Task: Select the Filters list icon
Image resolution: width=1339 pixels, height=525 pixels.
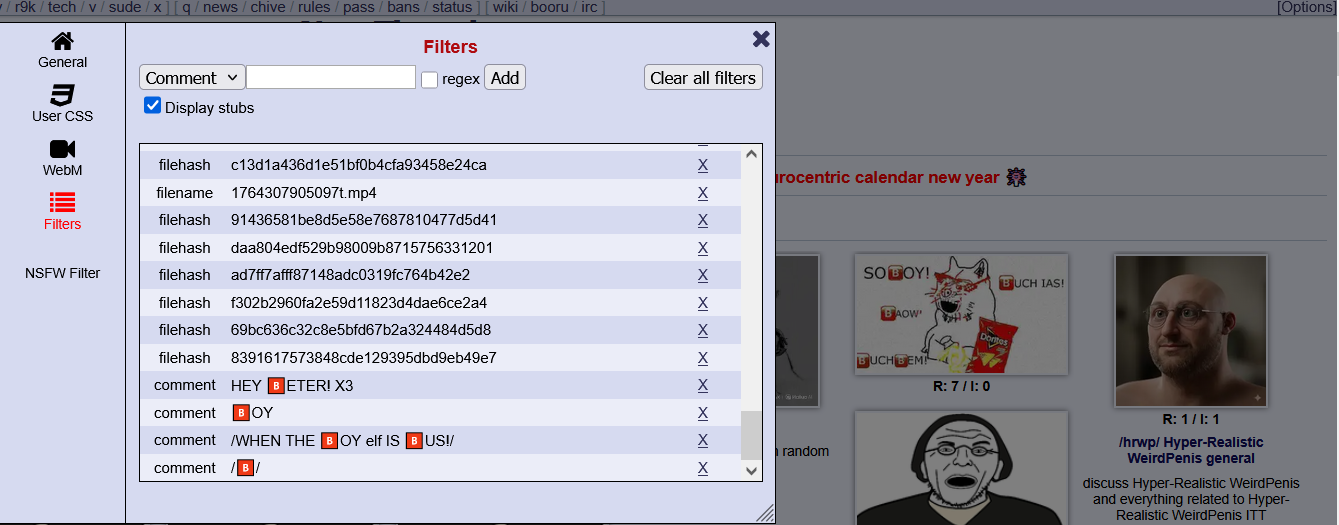Action: [x=62, y=204]
